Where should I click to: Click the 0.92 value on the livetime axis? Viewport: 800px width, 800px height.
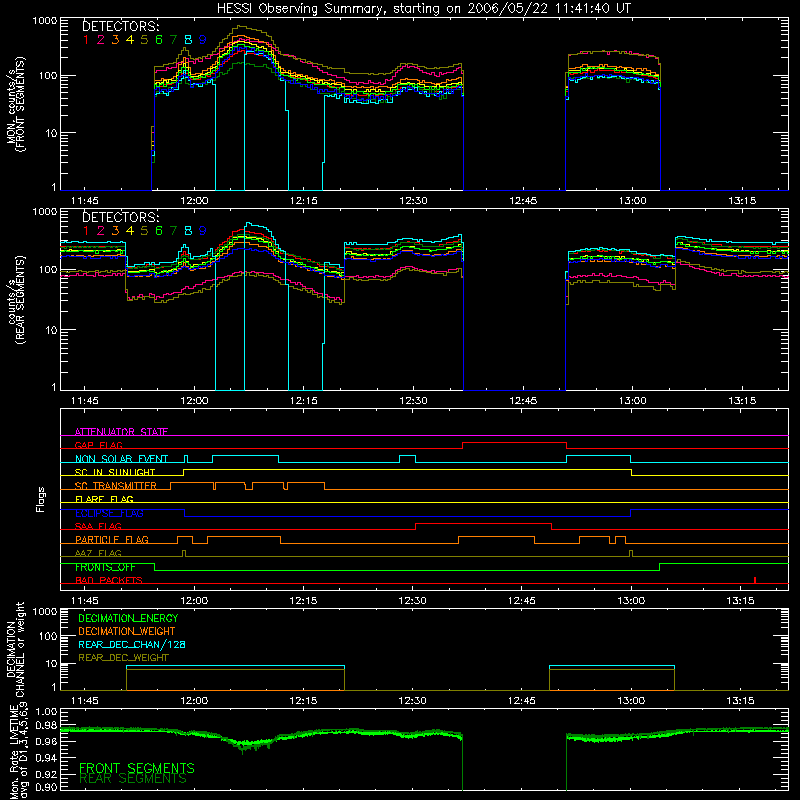click(46, 772)
